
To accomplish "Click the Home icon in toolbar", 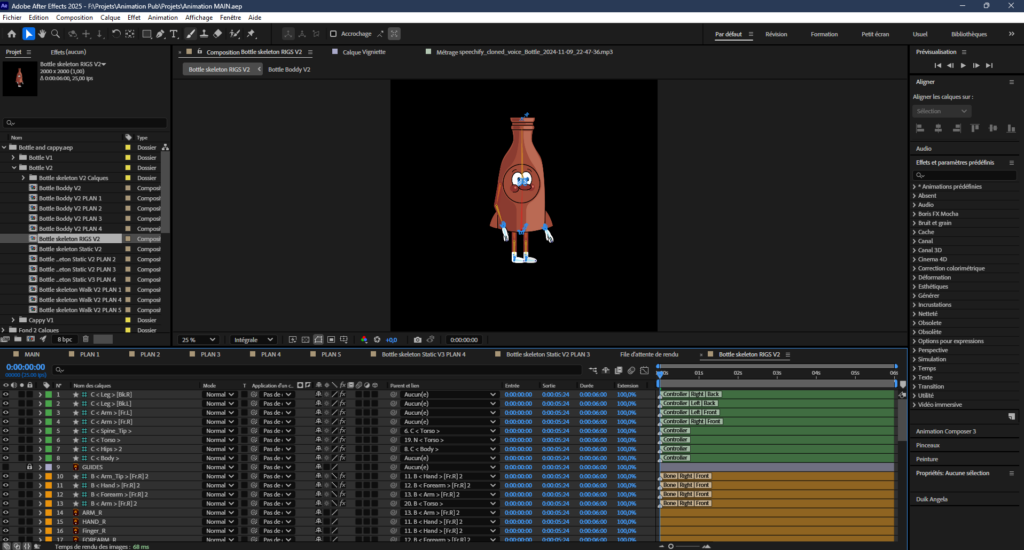I will pyautogui.click(x=11, y=34).
